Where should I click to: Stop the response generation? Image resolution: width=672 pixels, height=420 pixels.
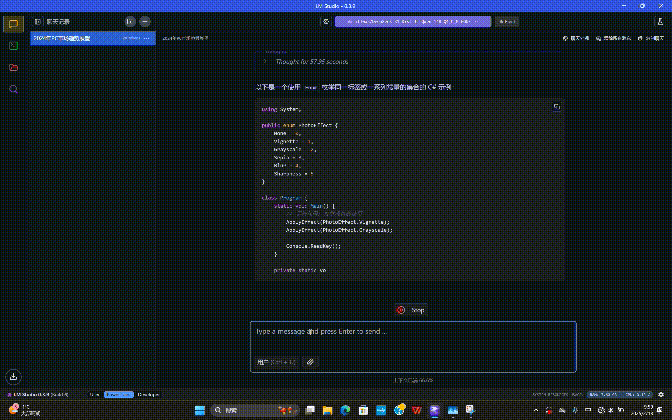coord(412,310)
